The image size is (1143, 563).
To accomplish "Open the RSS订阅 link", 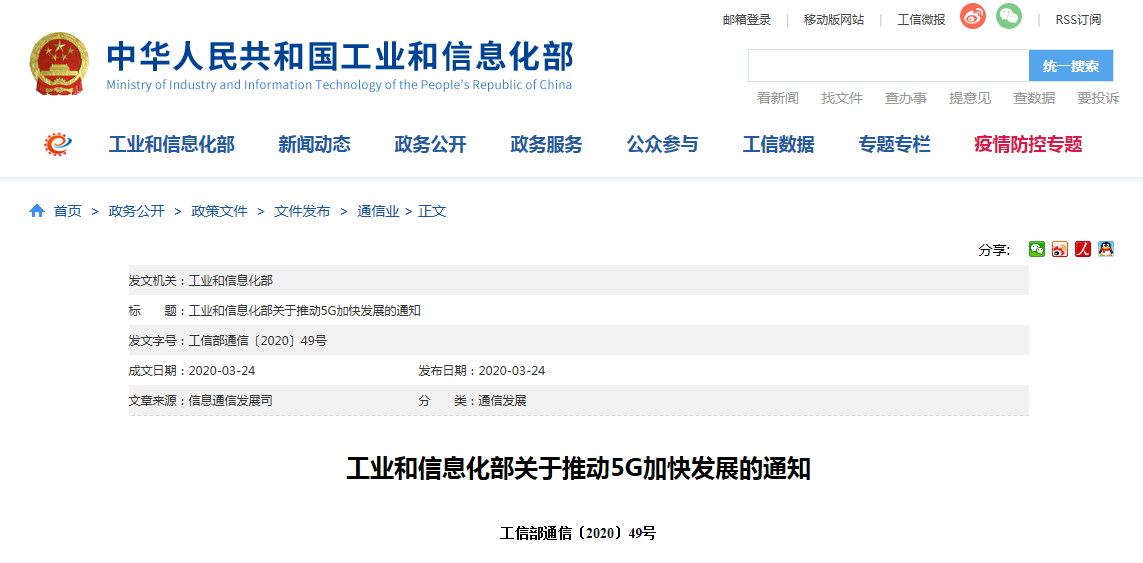I will (1078, 19).
